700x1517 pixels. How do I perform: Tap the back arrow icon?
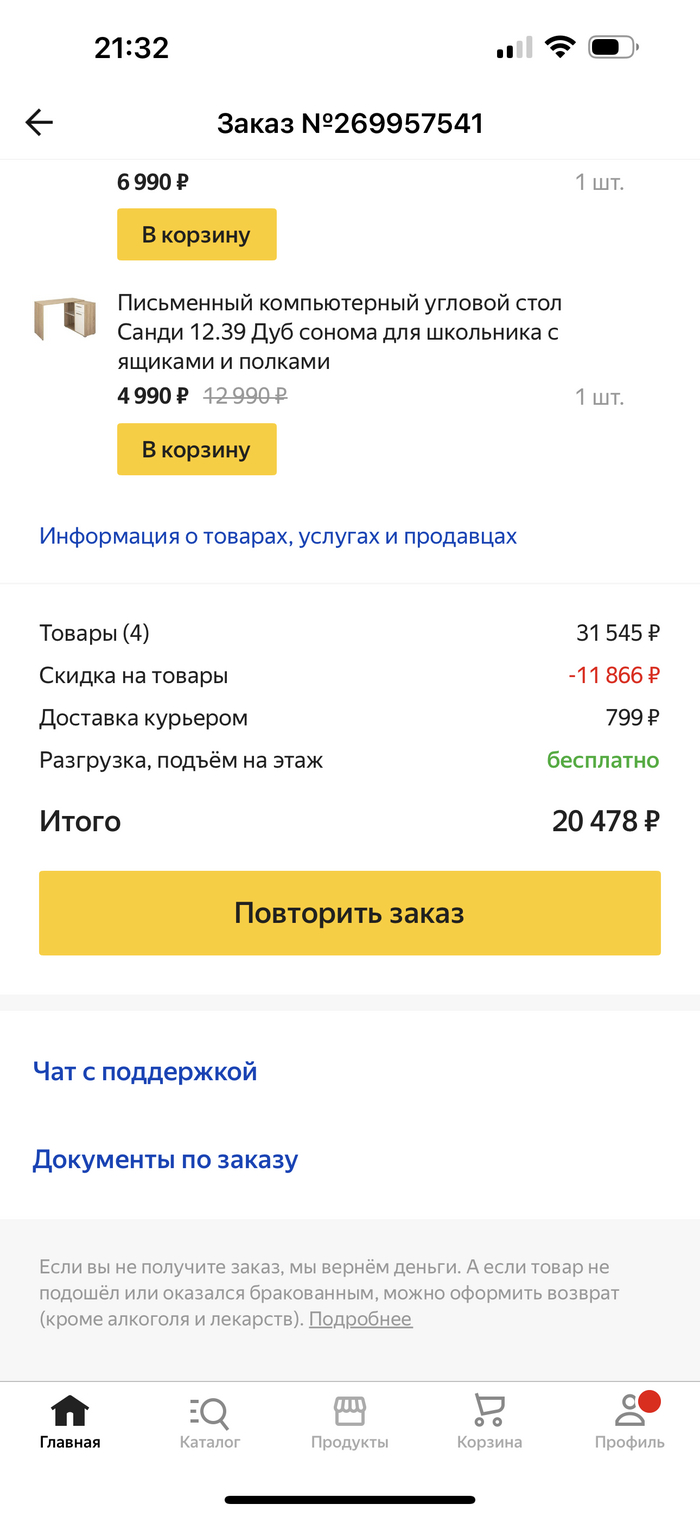tap(39, 123)
